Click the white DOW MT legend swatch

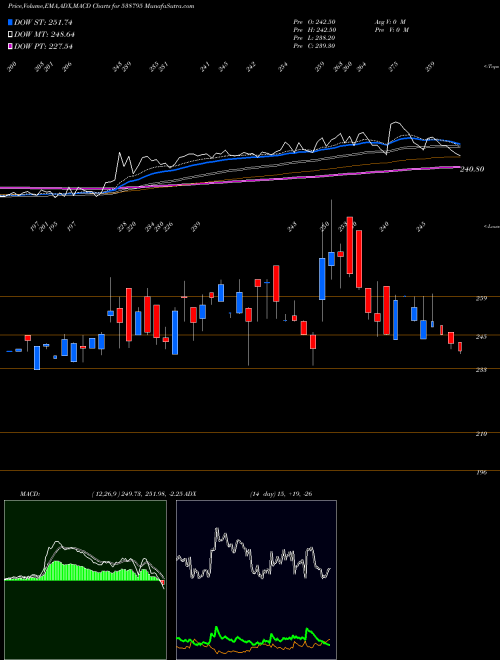(x=10, y=35)
